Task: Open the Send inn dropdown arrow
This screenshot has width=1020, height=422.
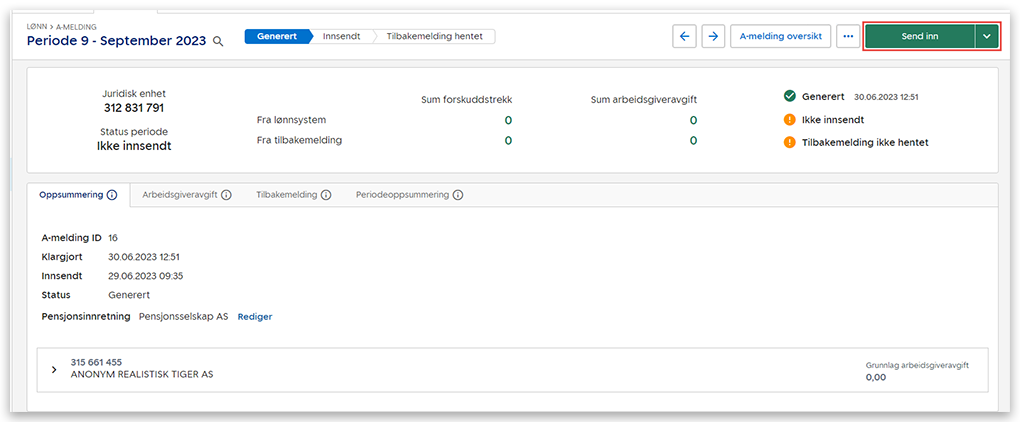Action: [x=987, y=36]
